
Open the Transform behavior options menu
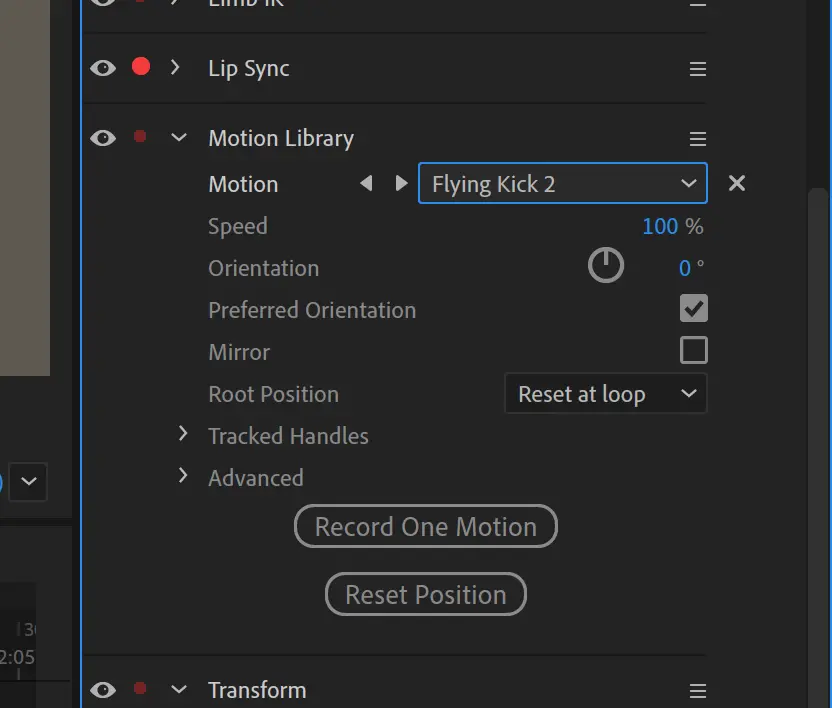click(697, 690)
